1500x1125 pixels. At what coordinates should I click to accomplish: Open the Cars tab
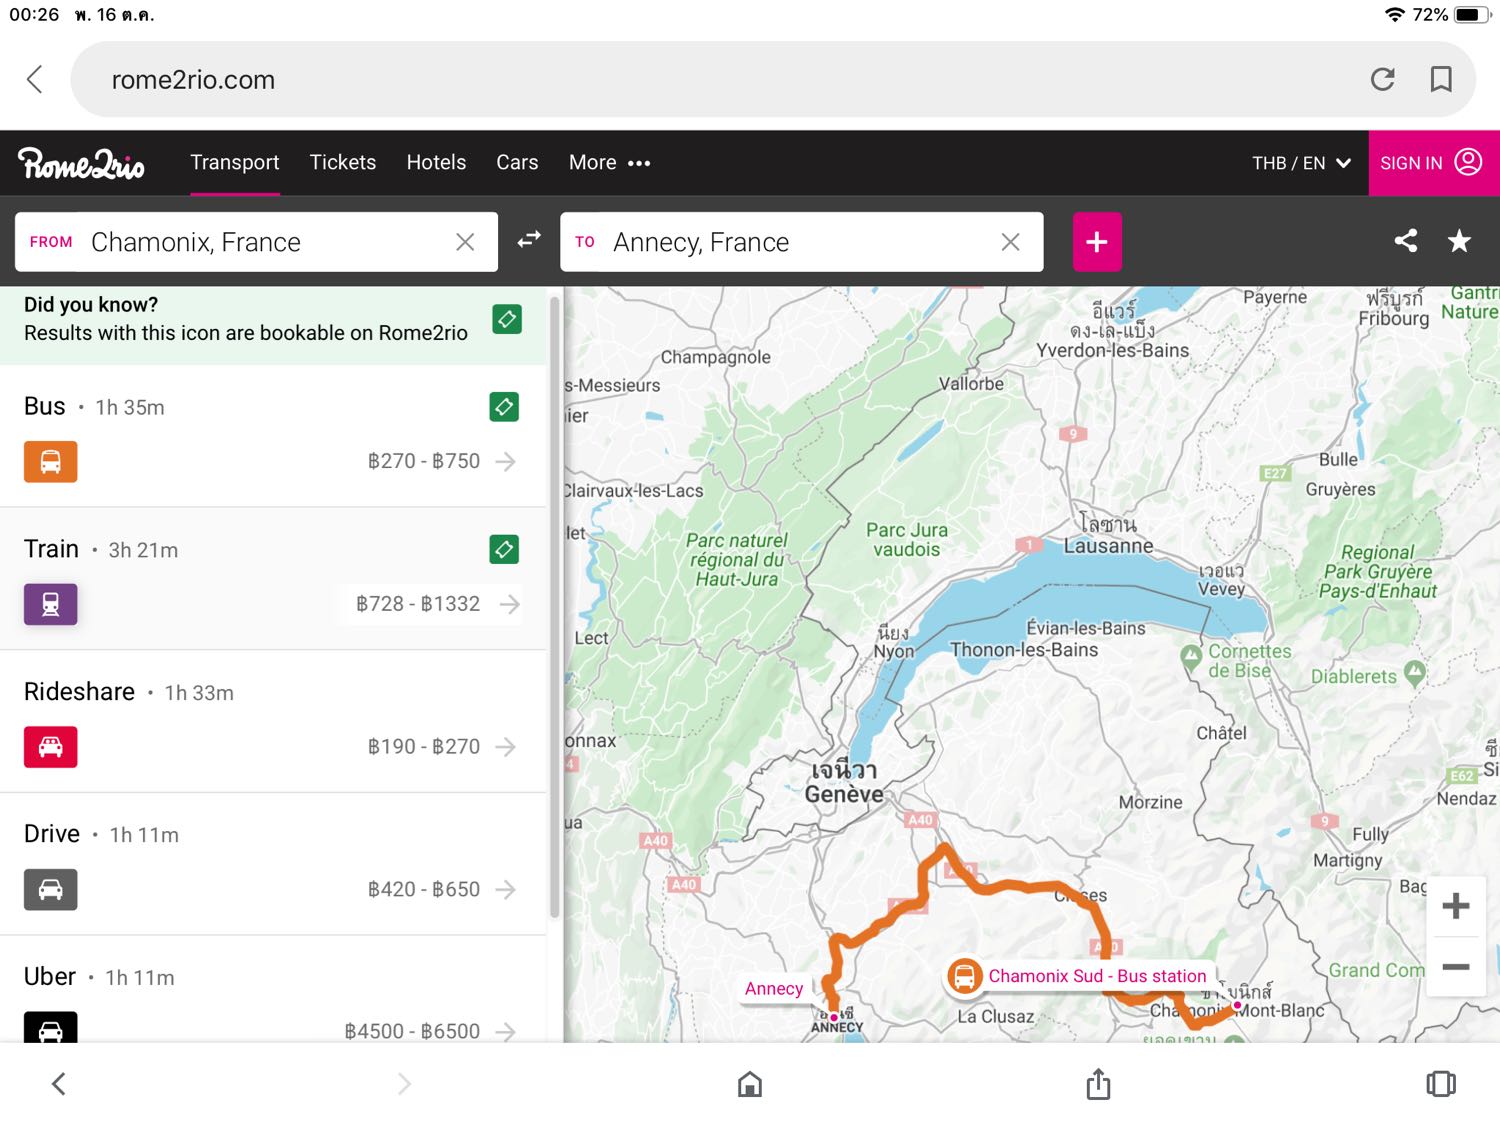517,162
